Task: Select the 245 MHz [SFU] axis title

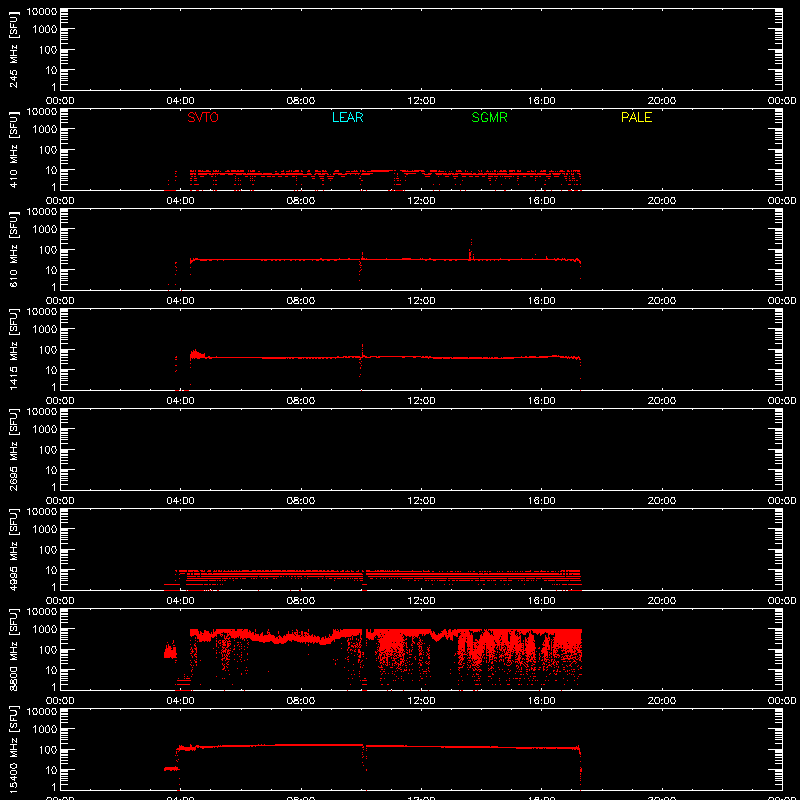Action: (14, 49)
